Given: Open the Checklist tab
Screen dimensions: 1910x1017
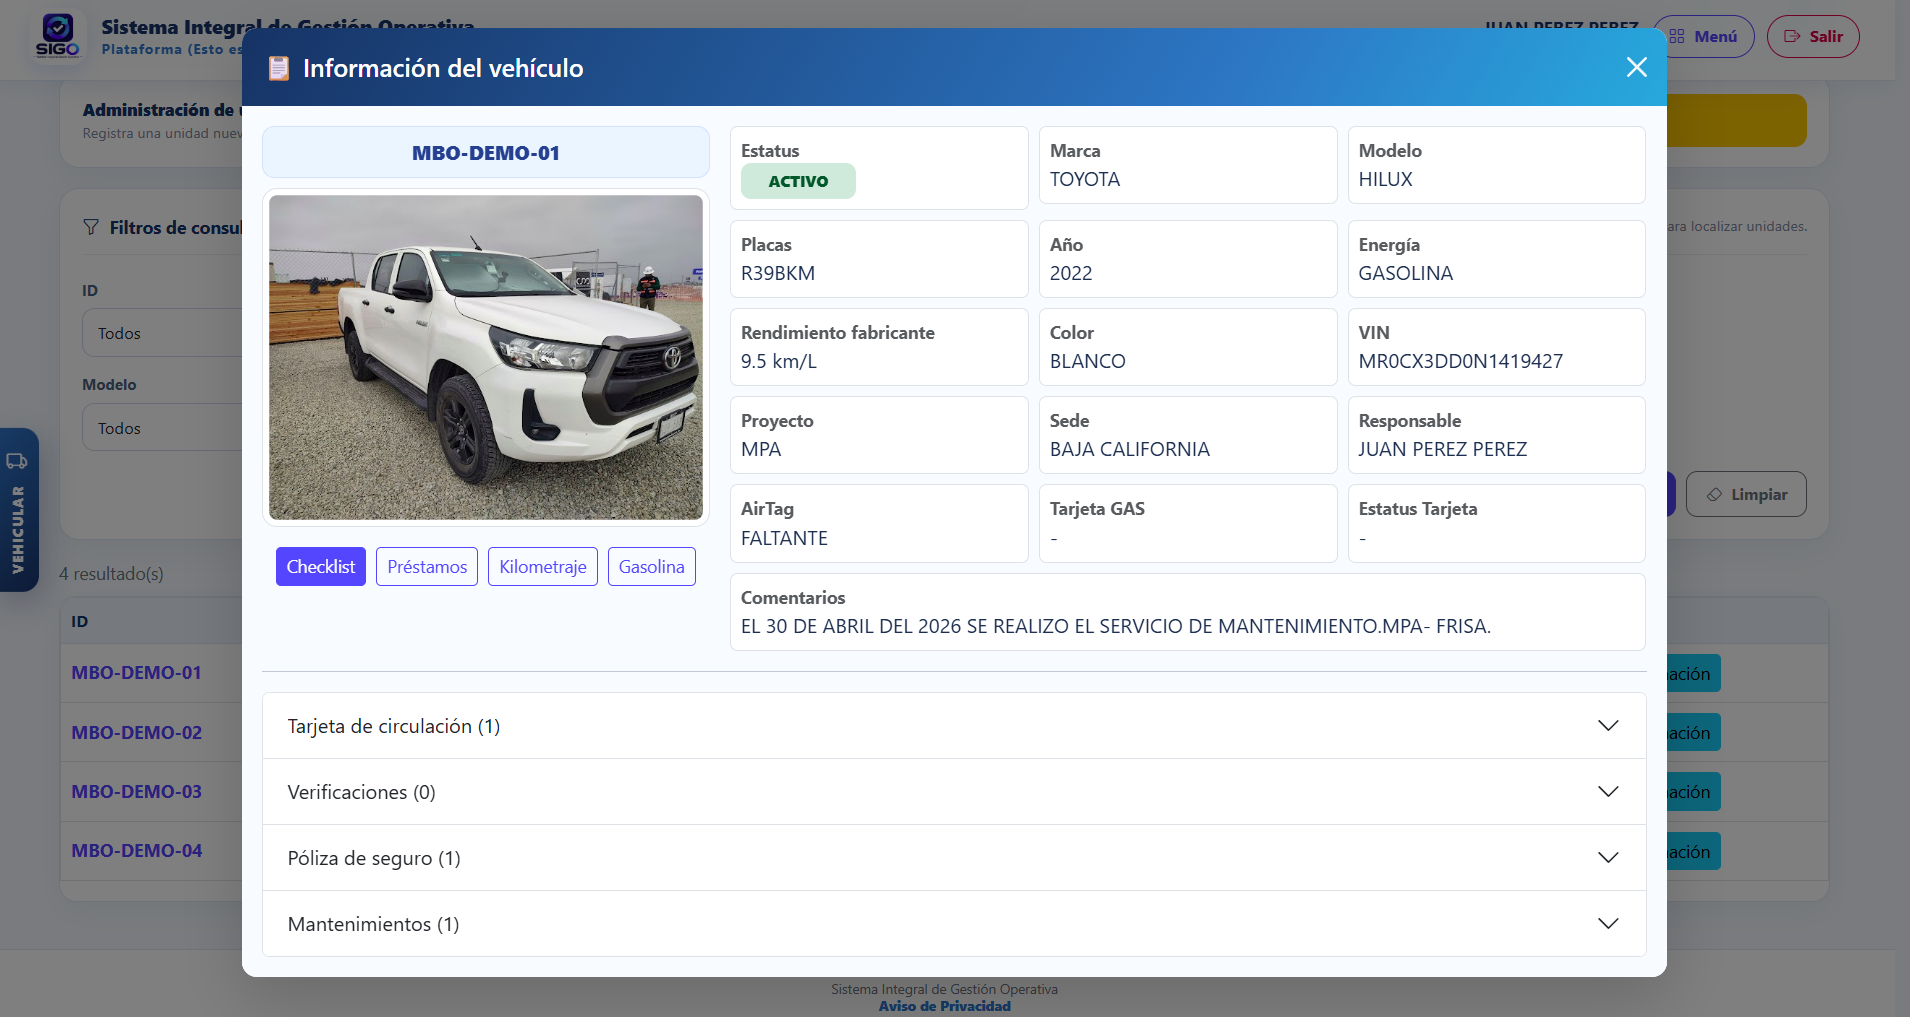Looking at the screenshot, I should [321, 567].
